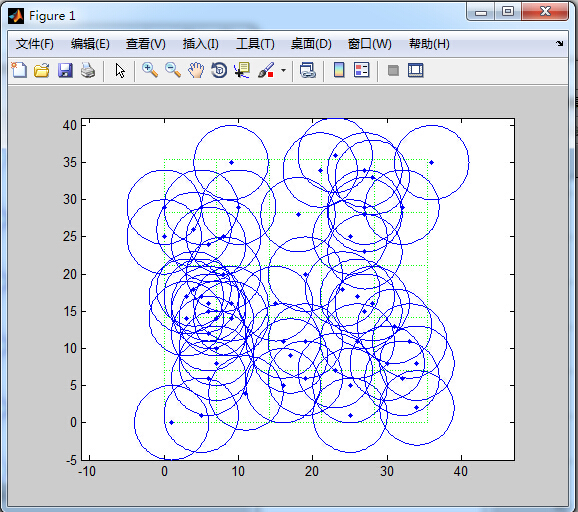The height and width of the screenshot is (512, 578).
Task: Select the Edit Plot arrow tool
Action: click(x=120, y=70)
